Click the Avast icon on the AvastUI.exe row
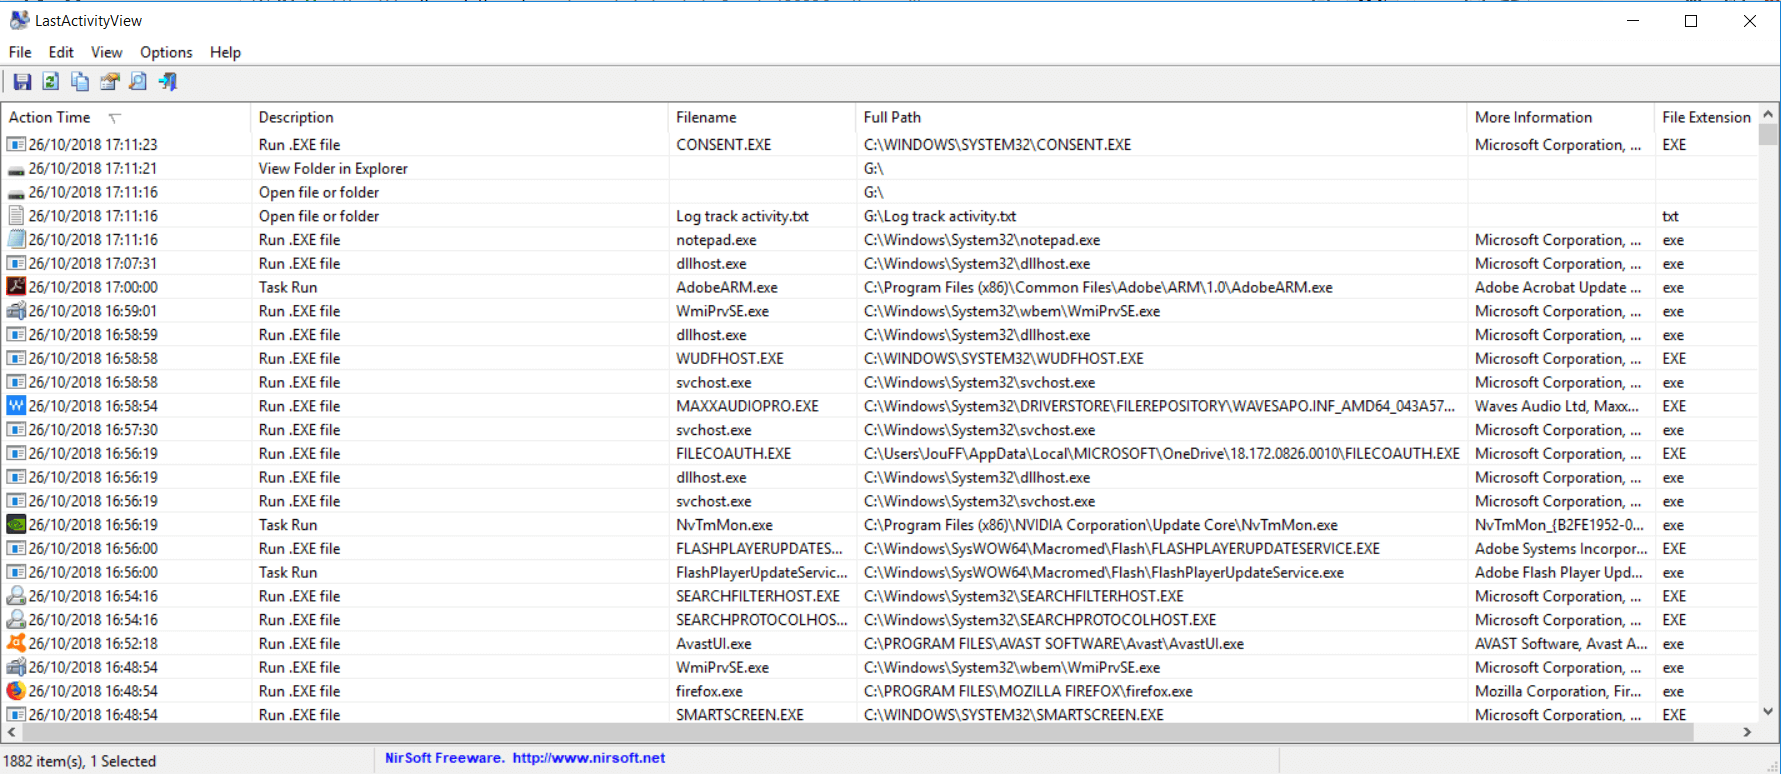This screenshot has height=774, width=1781. point(16,644)
